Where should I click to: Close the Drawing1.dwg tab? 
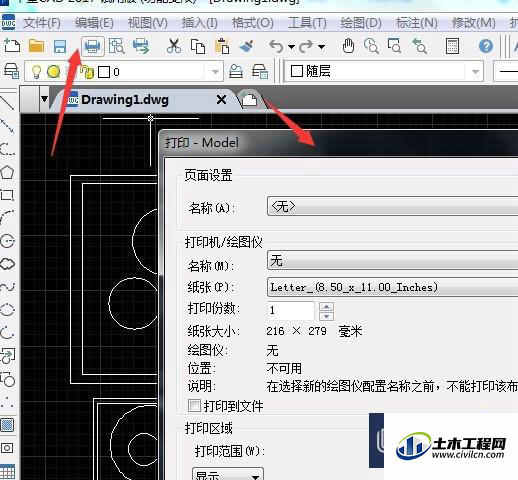coord(221,99)
